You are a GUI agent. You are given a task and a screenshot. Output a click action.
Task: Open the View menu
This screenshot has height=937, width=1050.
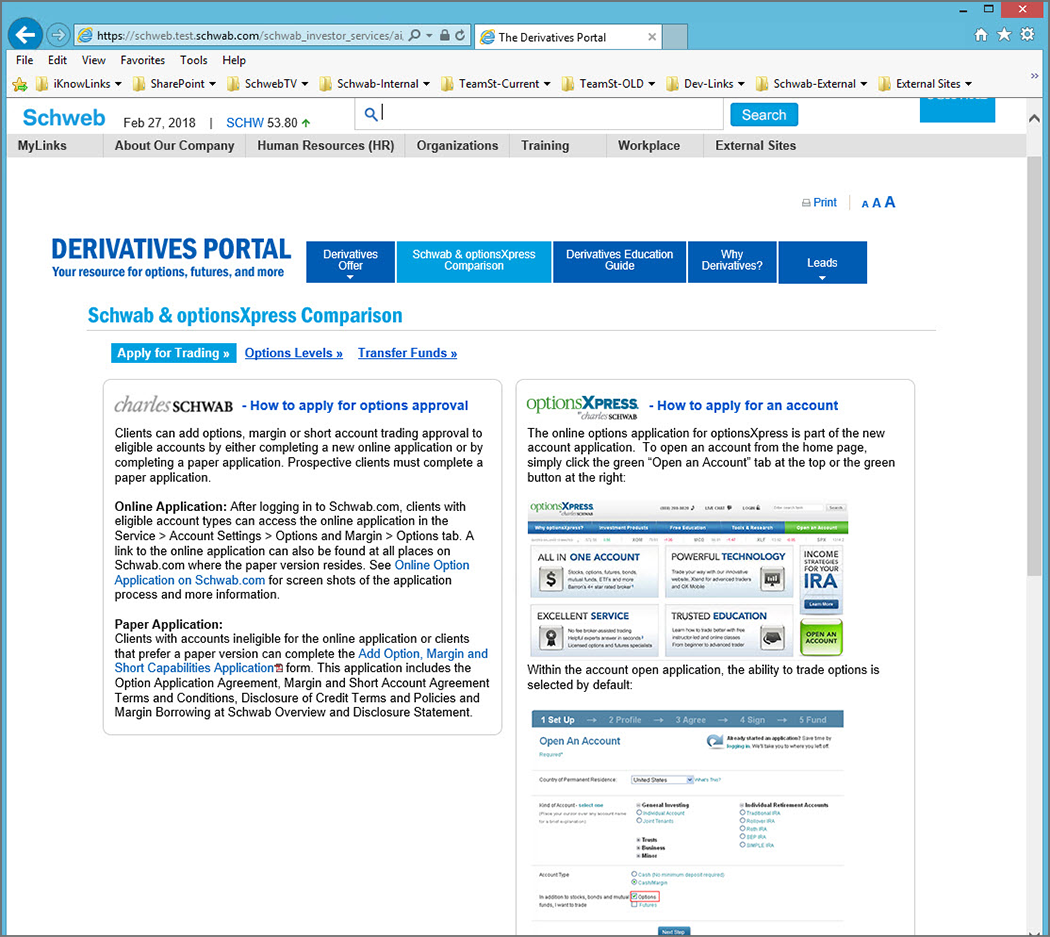pyautogui.click(x=94, y=60)
